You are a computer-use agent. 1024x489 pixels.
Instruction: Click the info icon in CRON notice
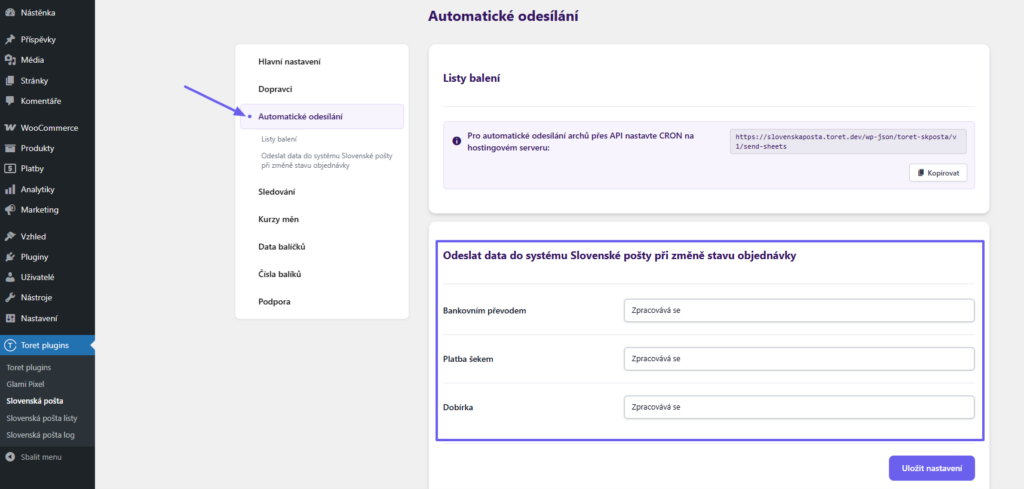coord(456,141)
